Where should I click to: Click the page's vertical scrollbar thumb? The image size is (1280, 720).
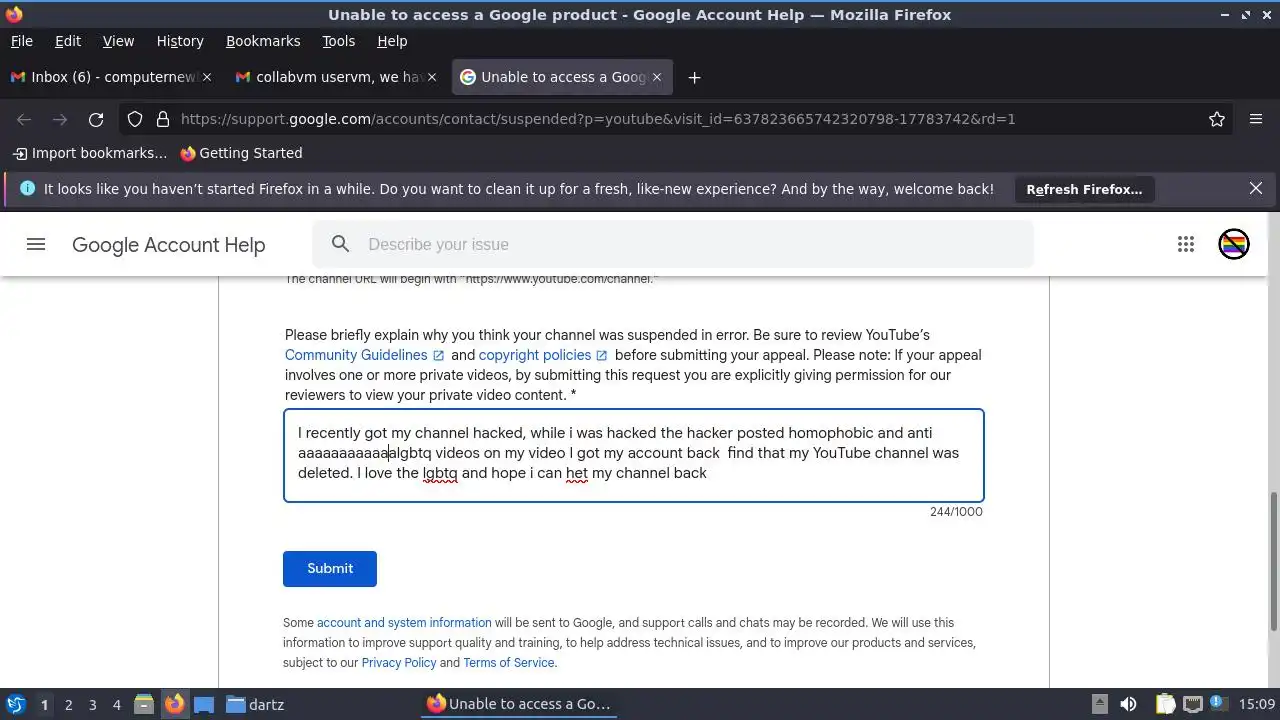coord(1273,561)
